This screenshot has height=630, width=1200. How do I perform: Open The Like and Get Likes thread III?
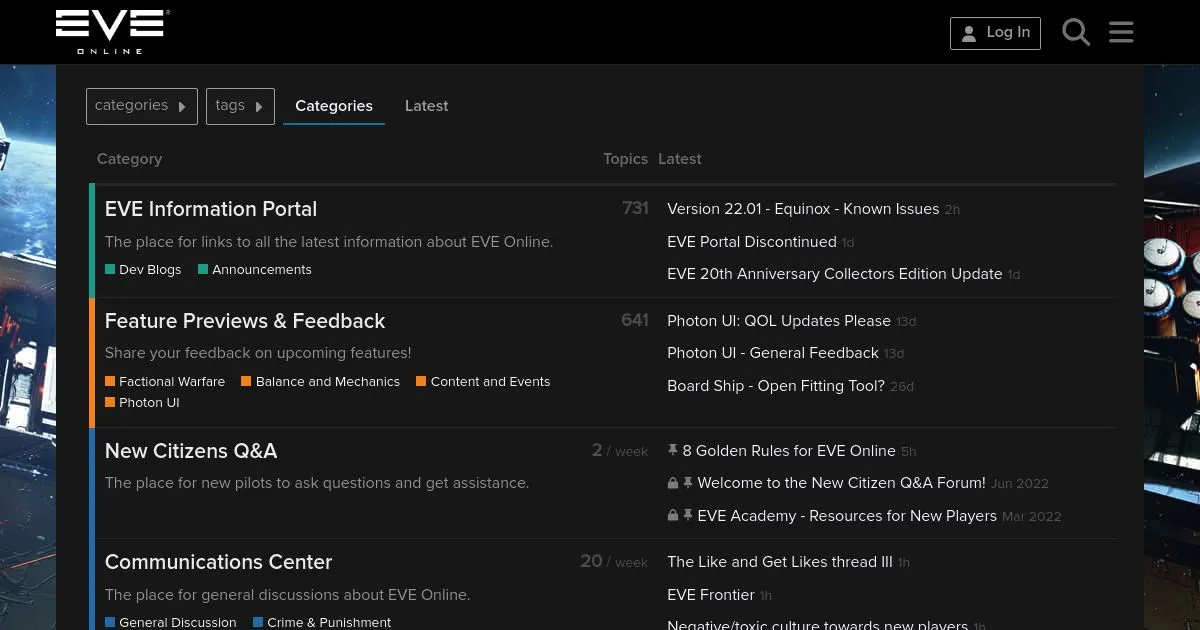(780, 562)
